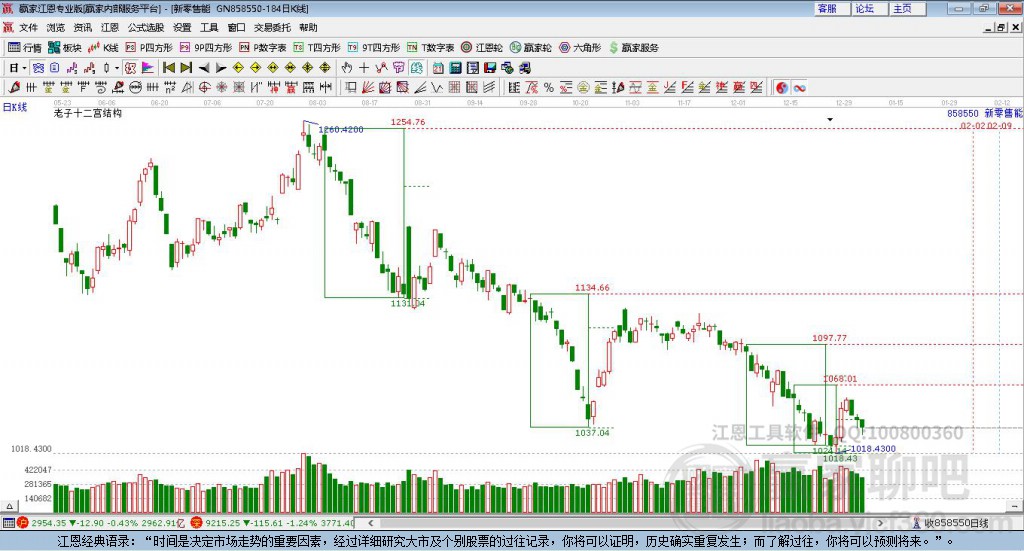Open the 公式选股 menu
Image resolution: width=1024 pixels, height=551 pixels.
click(146, 27)
